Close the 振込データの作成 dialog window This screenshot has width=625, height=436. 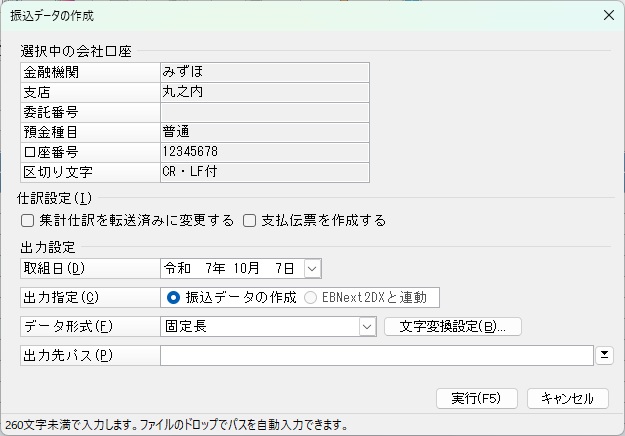click(608, 15)
